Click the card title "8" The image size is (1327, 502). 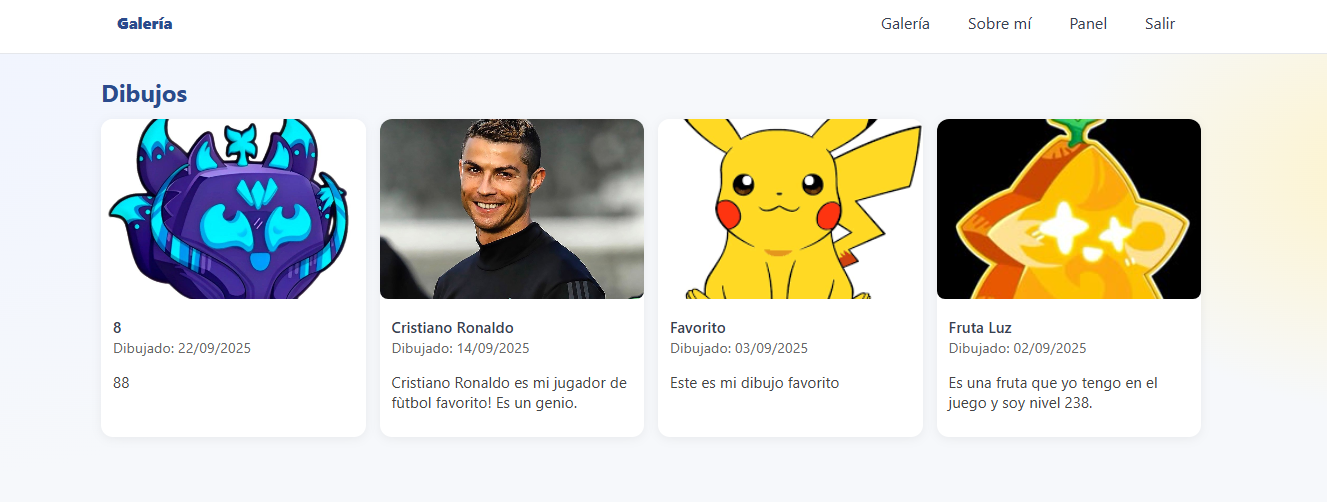click(x=118, y=328)
